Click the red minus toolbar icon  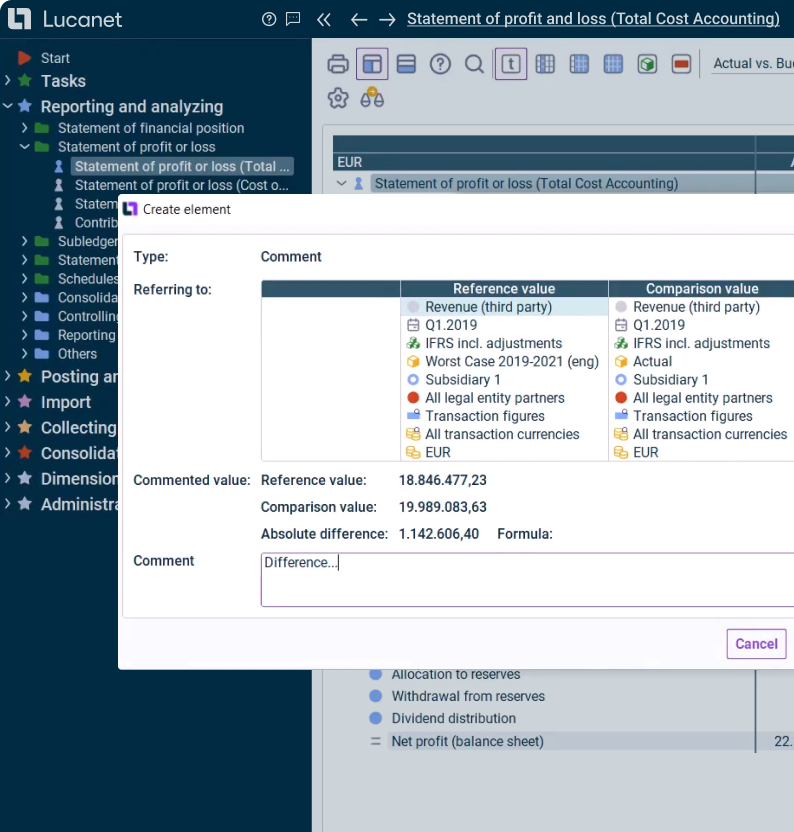(x=681, y=64)
